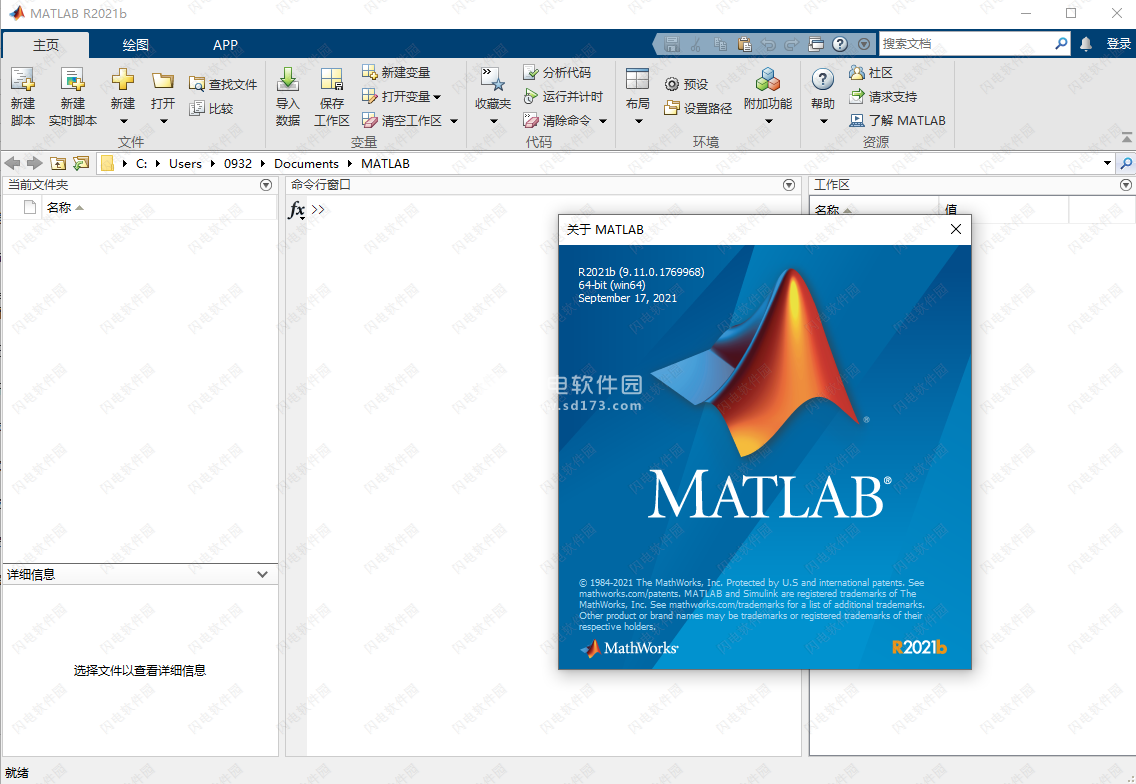Click 新建变量 new variable

point(396,72)
